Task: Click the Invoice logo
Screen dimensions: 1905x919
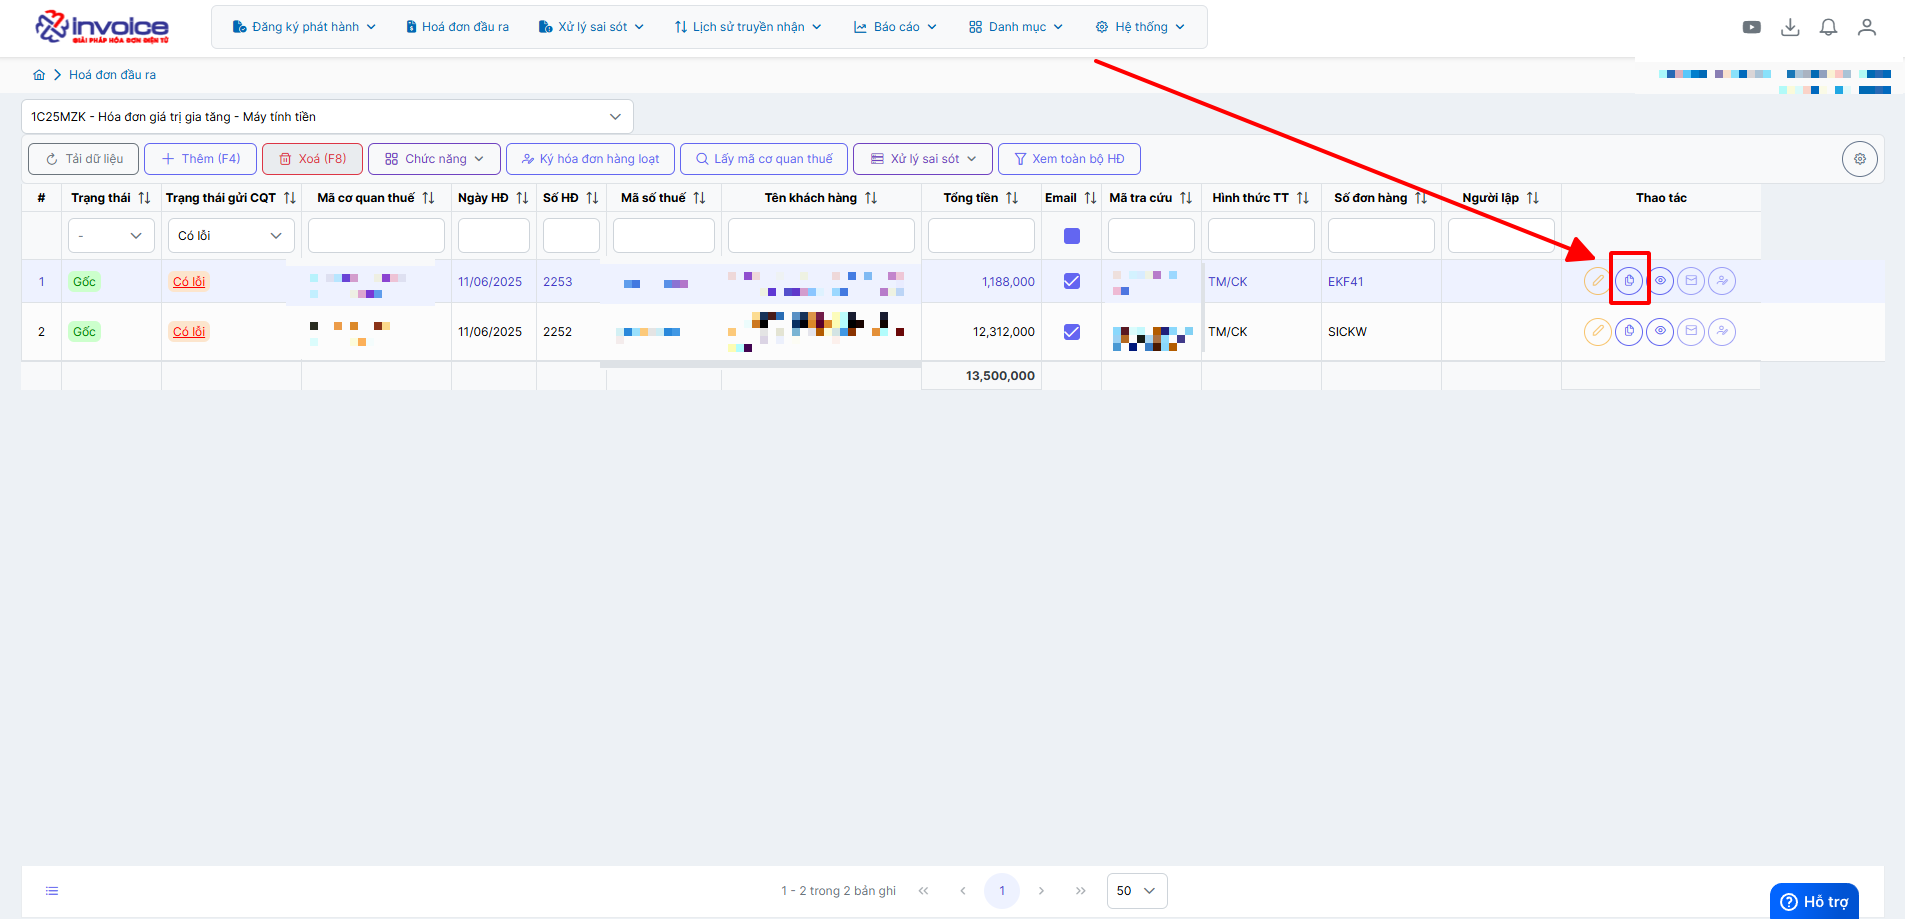Action: pyautogui.click(x=102, y=27)
